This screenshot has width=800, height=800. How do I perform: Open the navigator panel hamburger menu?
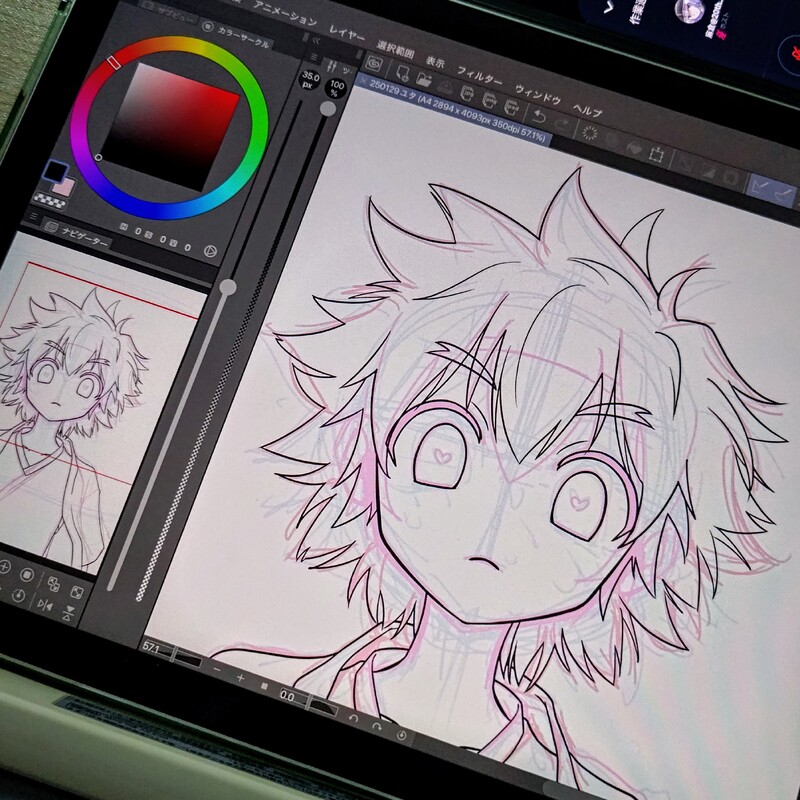33,217
